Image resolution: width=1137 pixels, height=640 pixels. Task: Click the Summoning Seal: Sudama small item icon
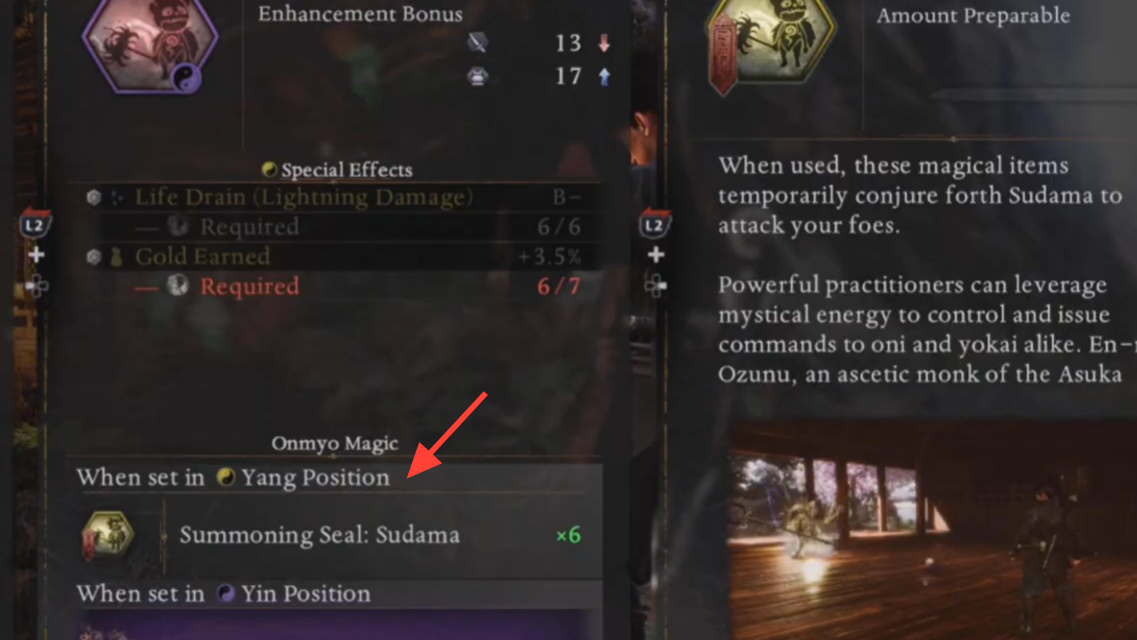click(x=108, y=536)
